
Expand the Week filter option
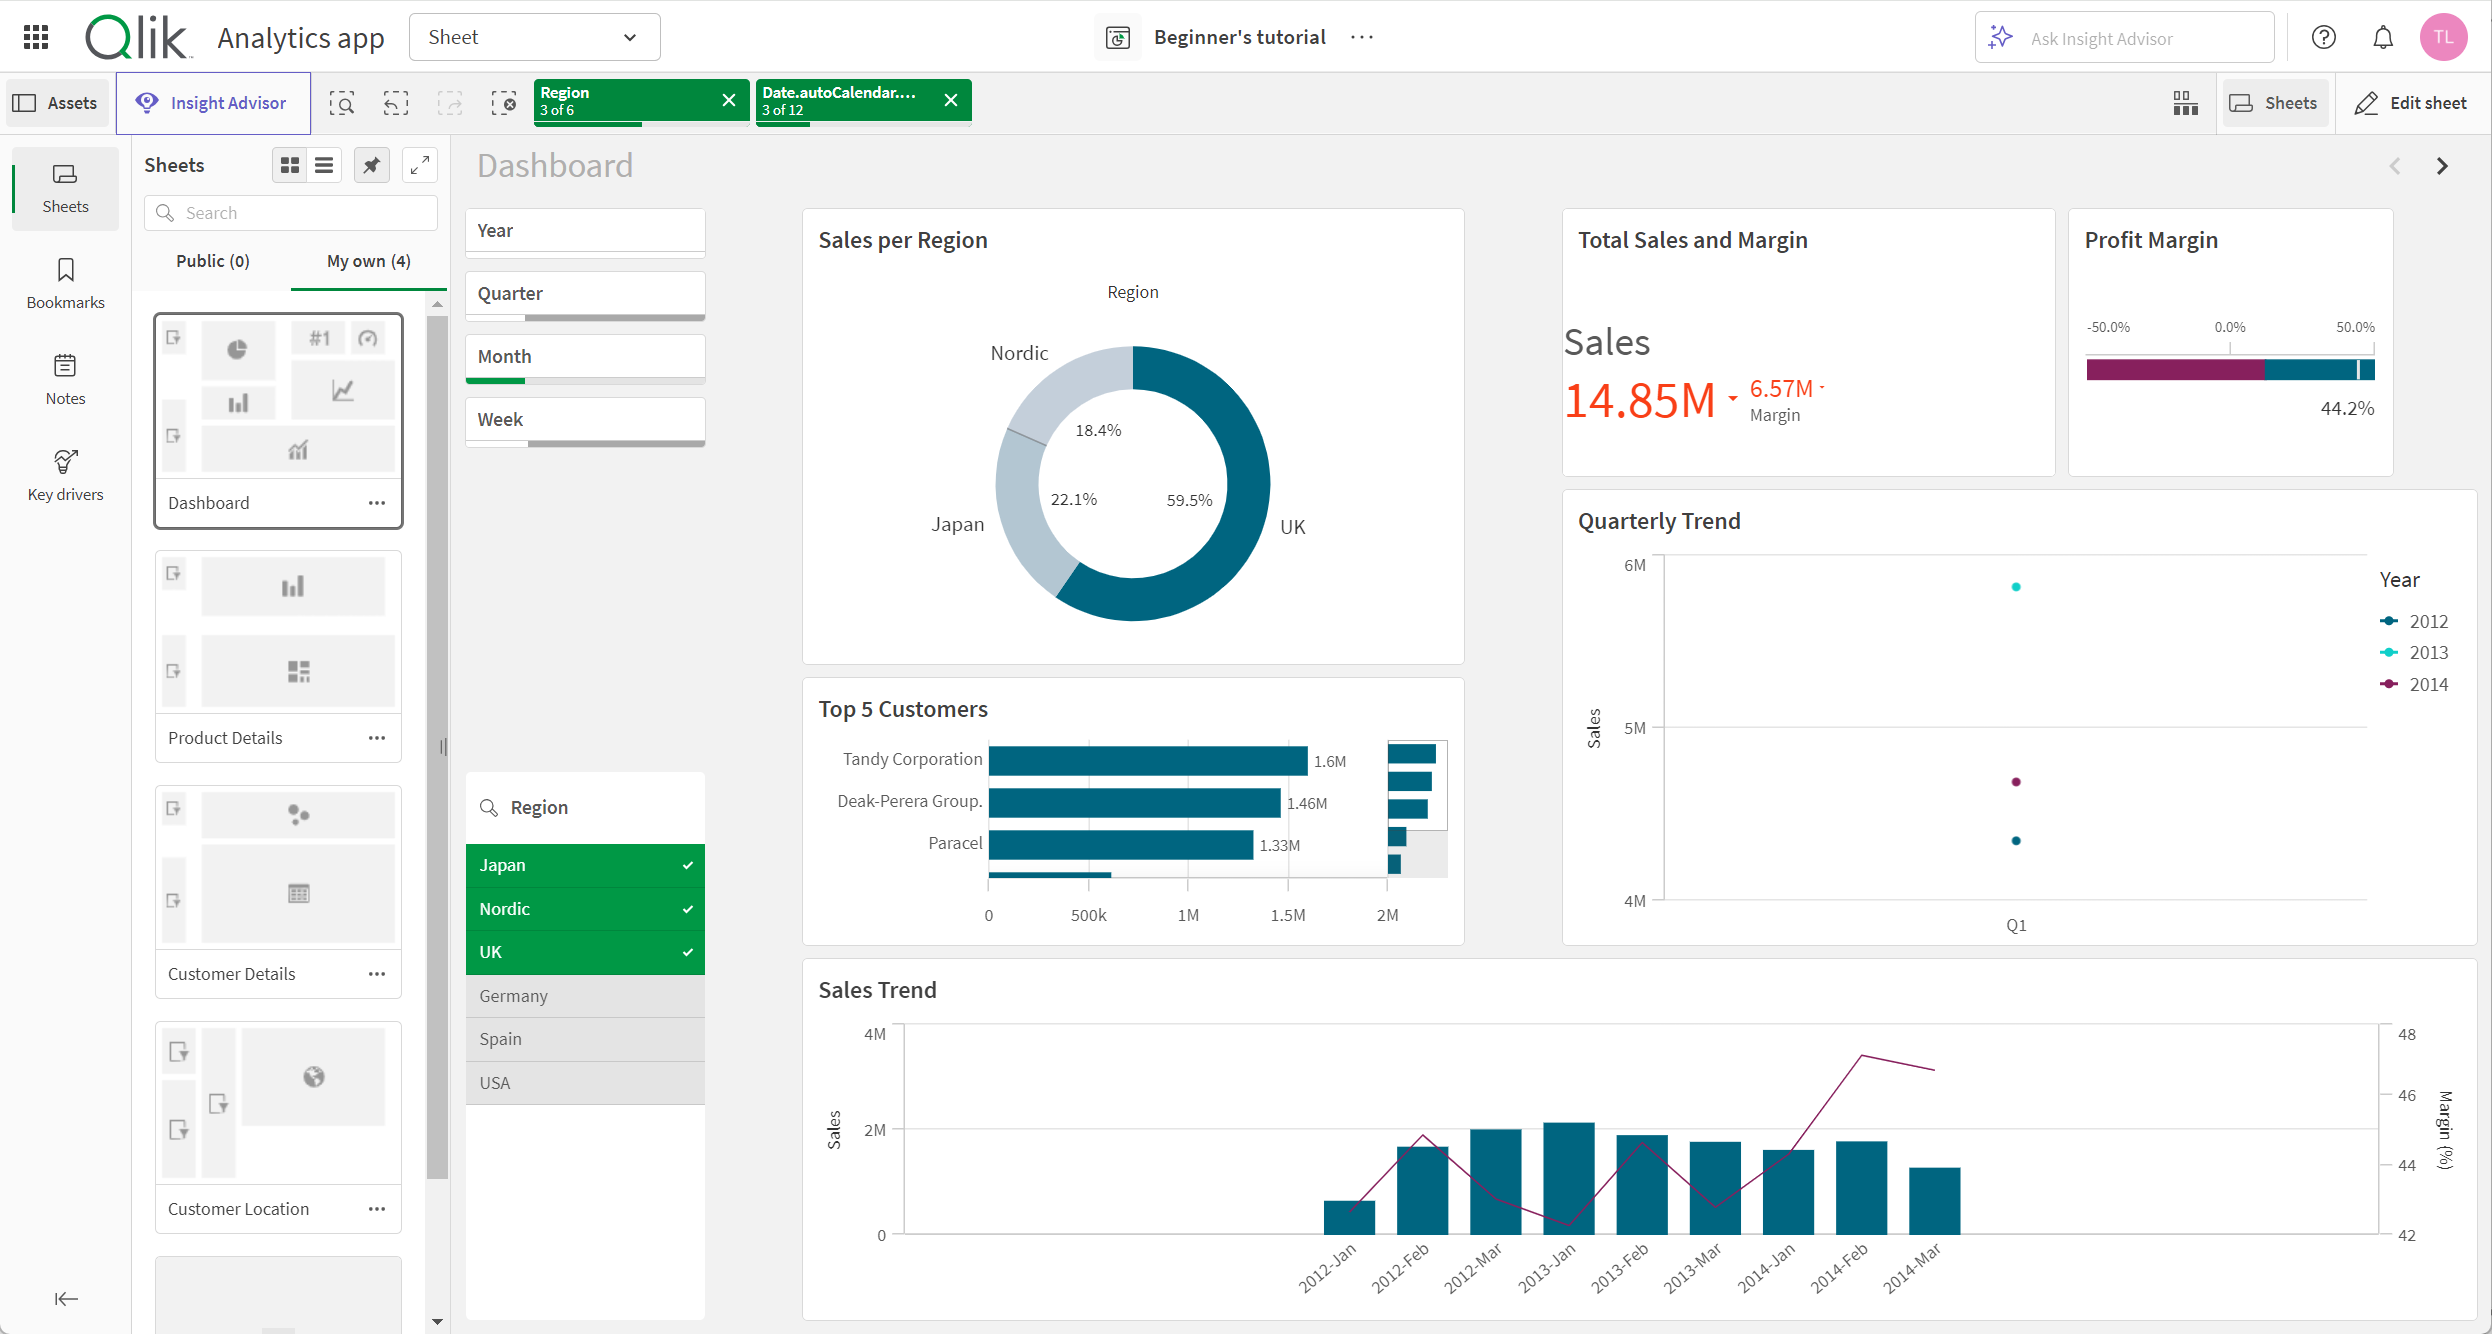[x=585, y=419]
